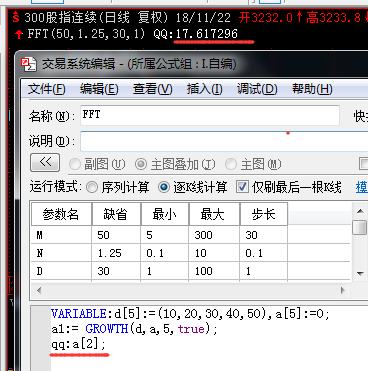Image resolution: width=368 pixels, height=371 pixels.
Task: Click the parameter table vertical scrollbar thumb
Action: tap(360, 227)
